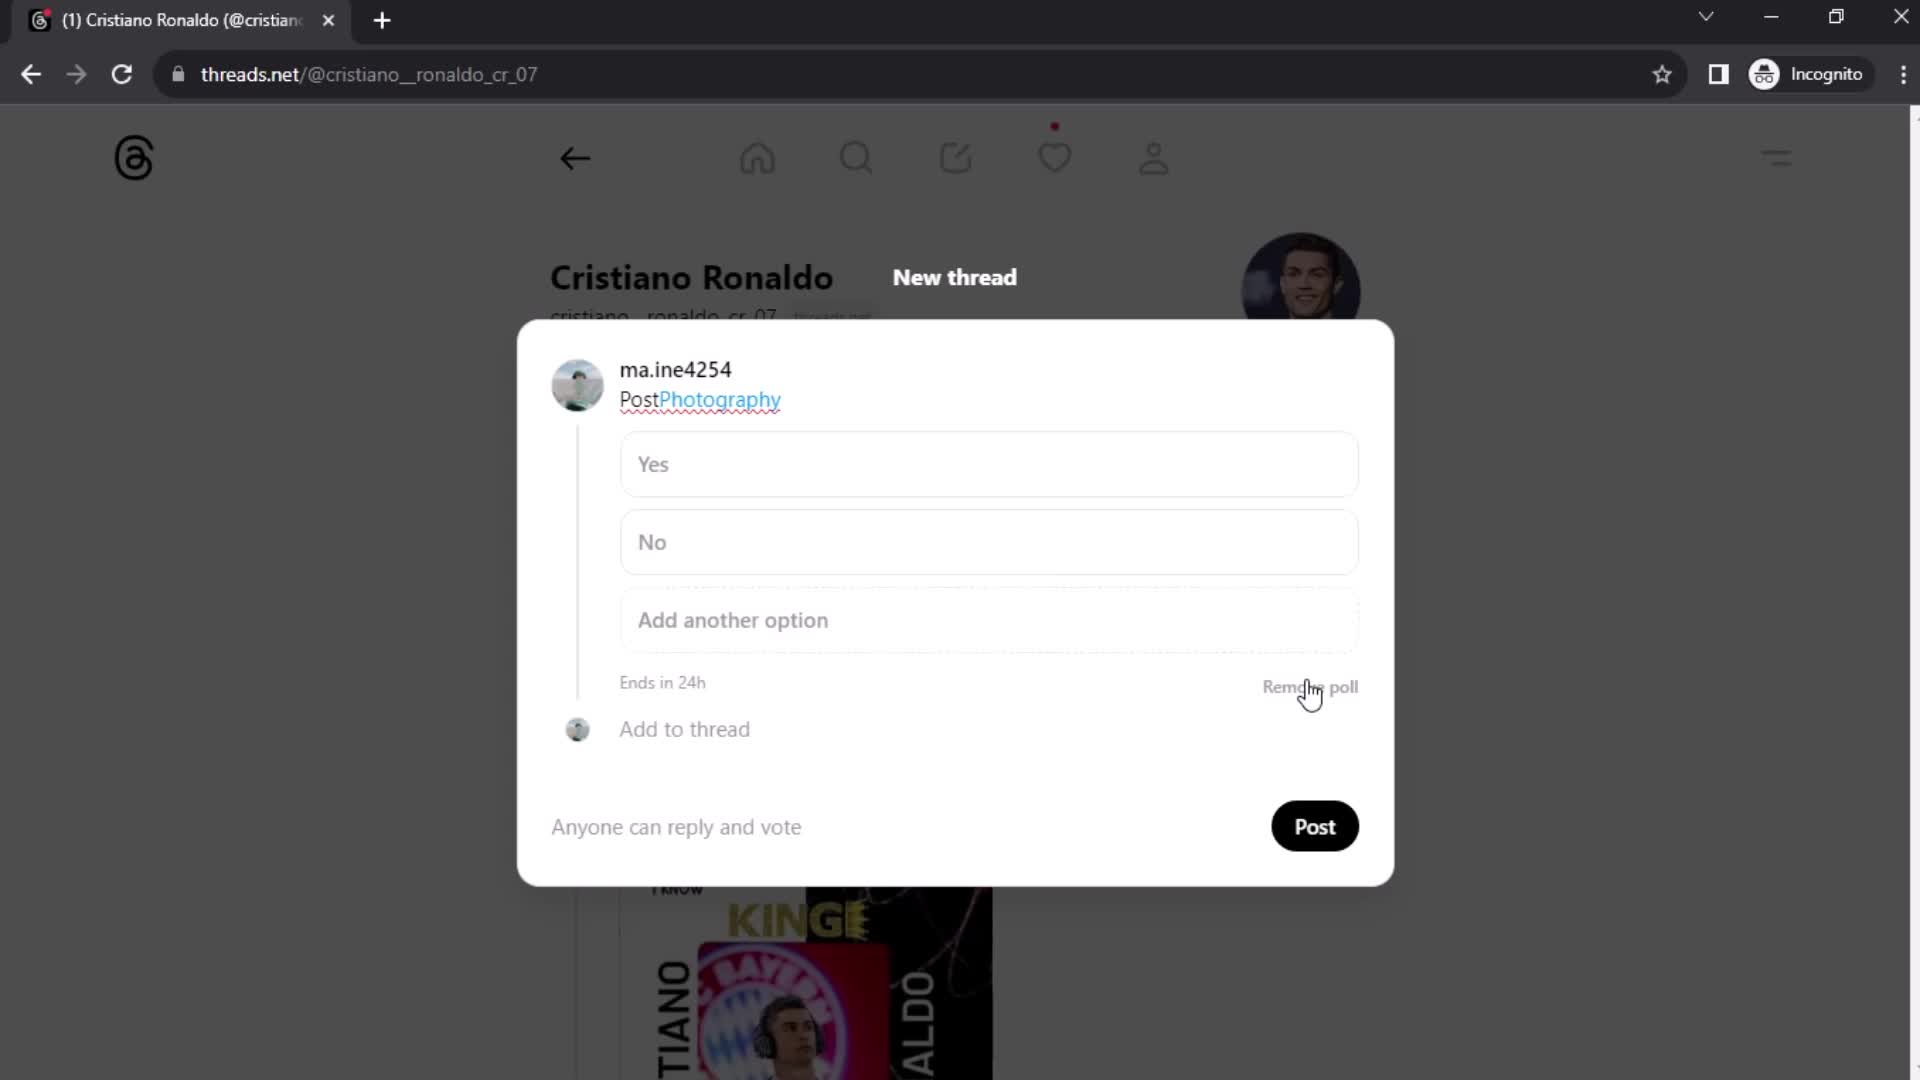This screenshot has width=1920, height=1080.
Task: Click Remove poll option
Action: tap(1309, 687)
